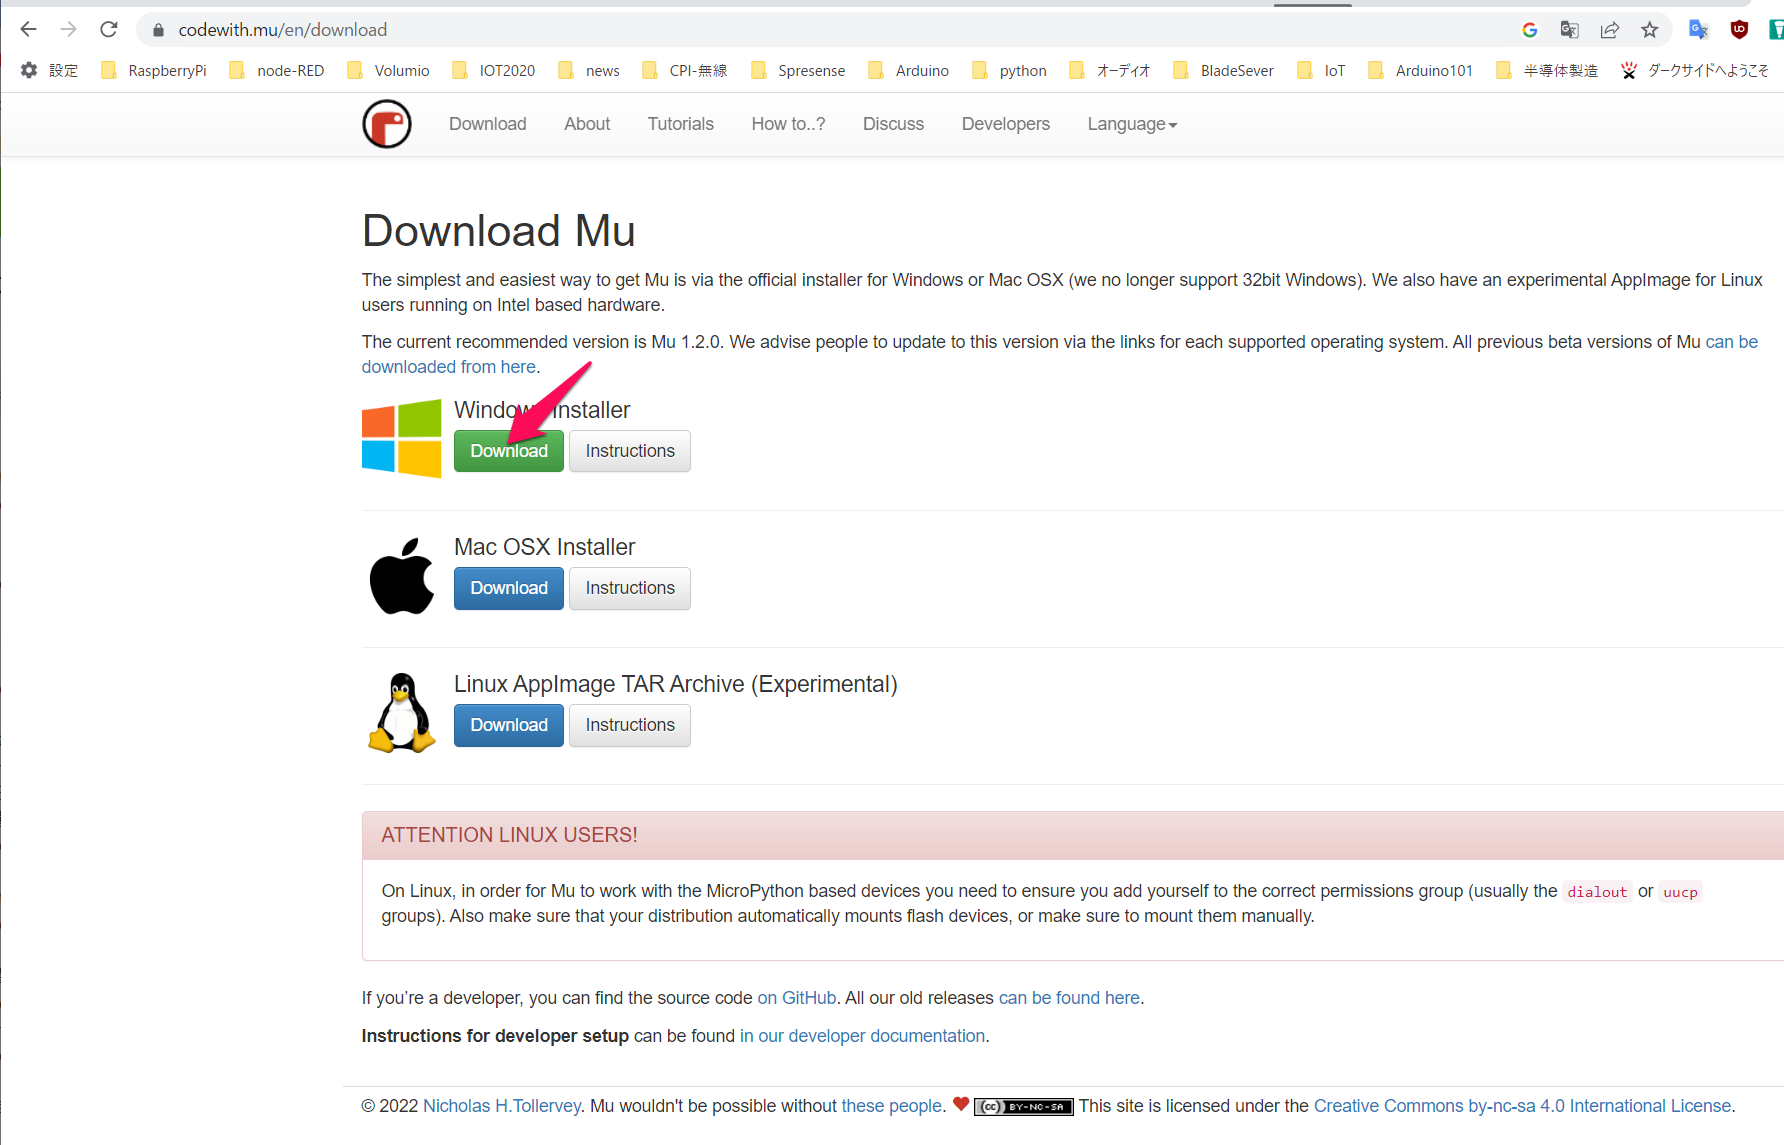Open the Spresense bookmark folder
The height and width of the screenshot is (1145, 1784).
[798, 70]
